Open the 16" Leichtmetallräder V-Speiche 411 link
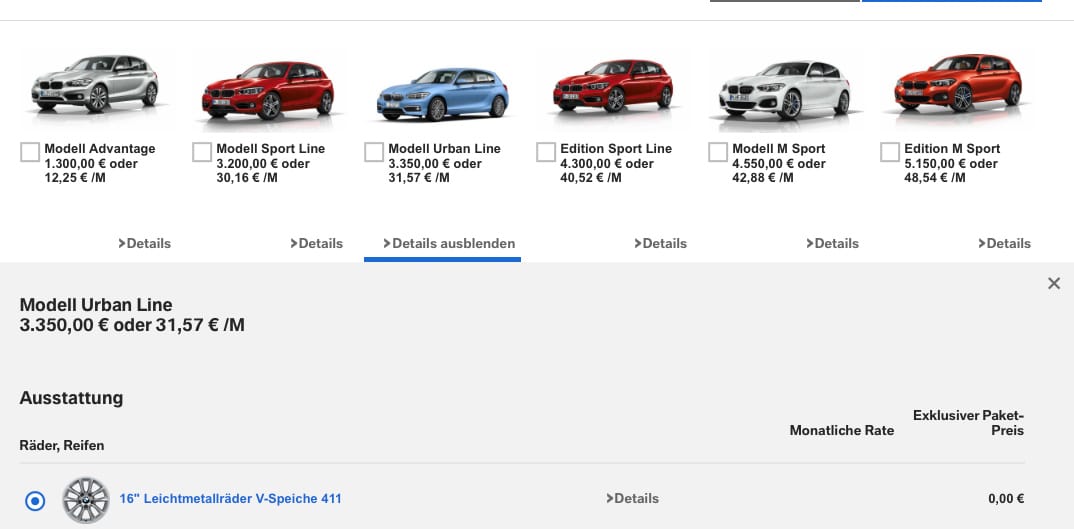The width and height of the screenshot is (1074, 529). tap(230, 498)
